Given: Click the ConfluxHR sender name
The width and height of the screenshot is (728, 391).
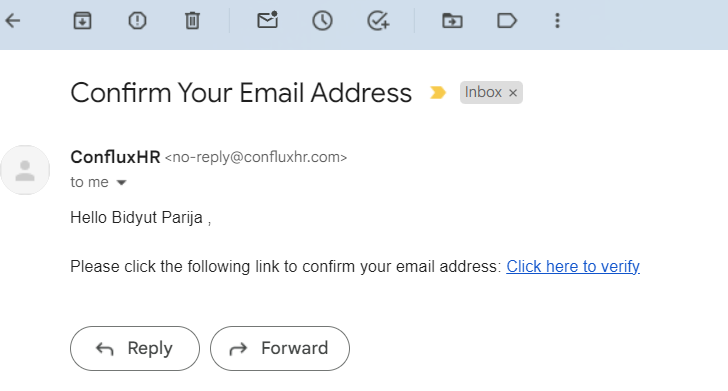Looking at the screenshot, I should tap(115, 157).
